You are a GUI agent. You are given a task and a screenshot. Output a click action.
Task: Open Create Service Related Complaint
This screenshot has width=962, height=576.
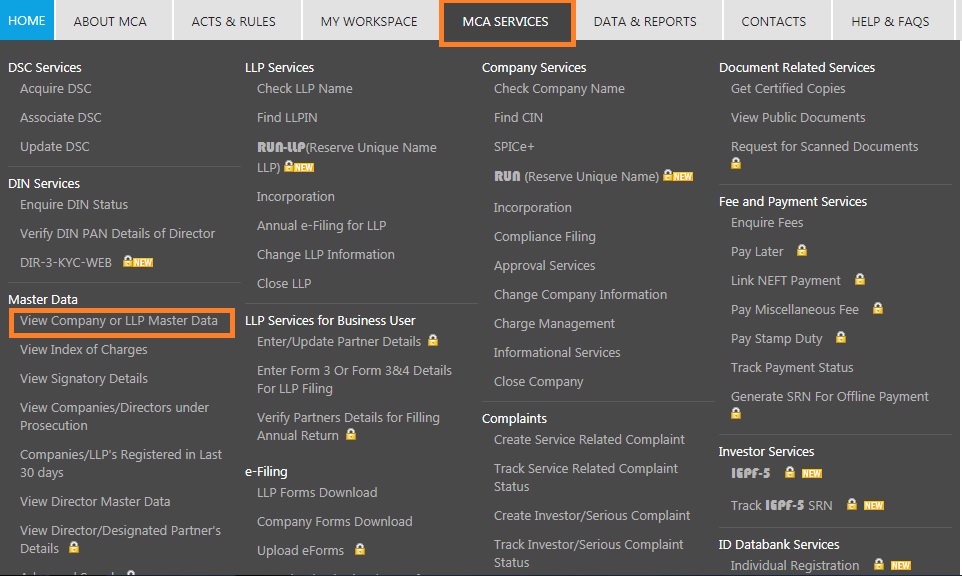(x=589, y=439)
